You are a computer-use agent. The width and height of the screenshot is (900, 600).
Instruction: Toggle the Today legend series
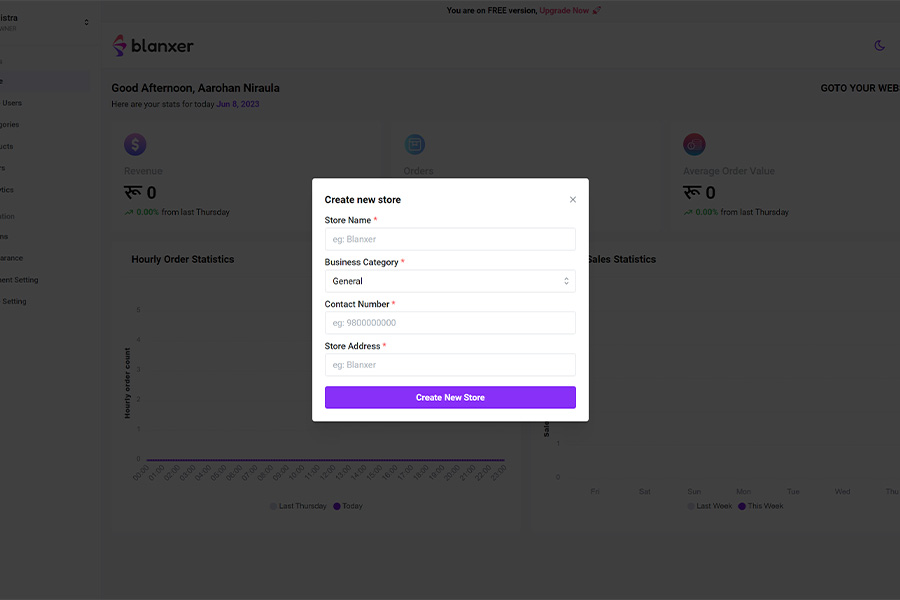[x=347, y=506]
